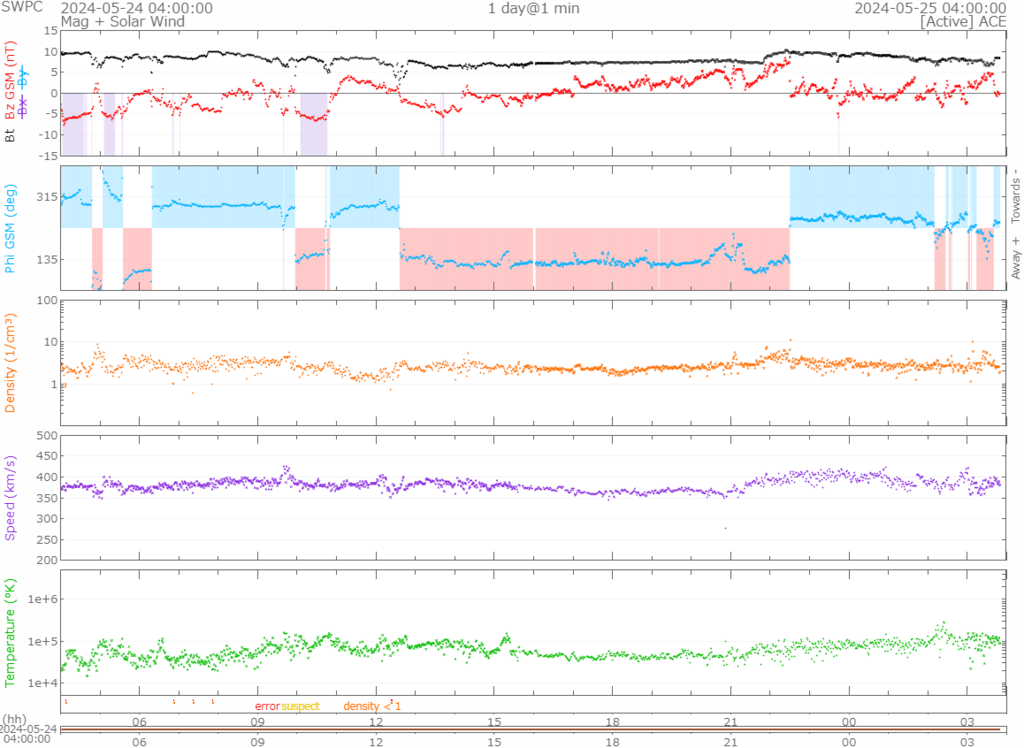Click the 'density < 1' legend label
Screen dimensions: 1024x748
click(x=372, y=706)
